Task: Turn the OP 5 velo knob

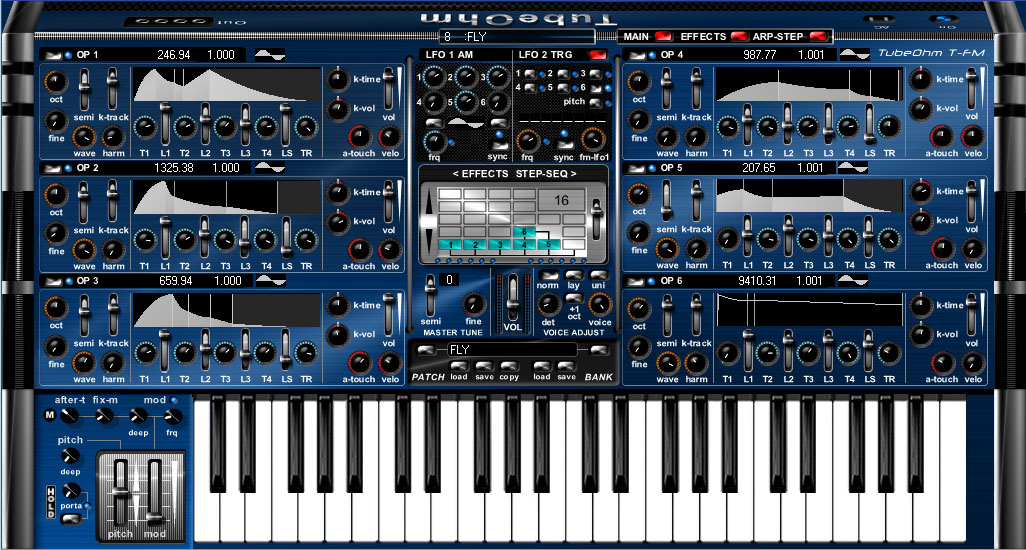Action: point(972,249)
